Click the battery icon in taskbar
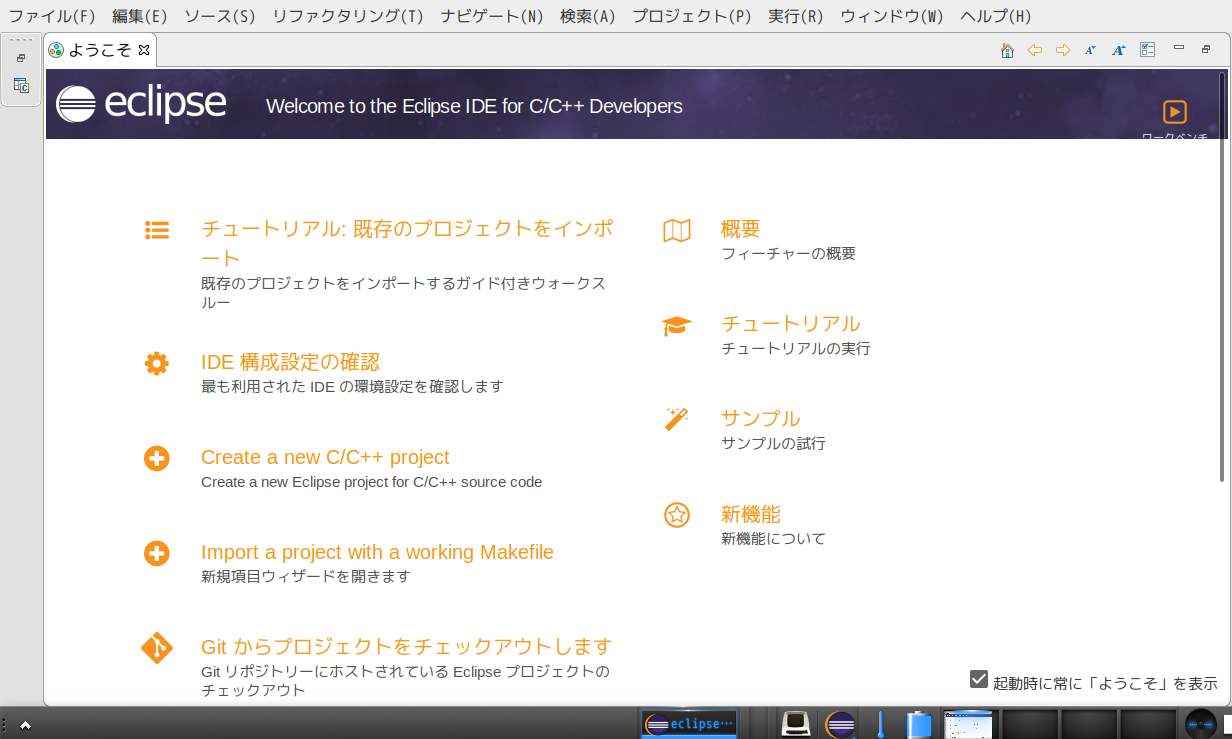 pyautogui.click(x=919, y=724)
